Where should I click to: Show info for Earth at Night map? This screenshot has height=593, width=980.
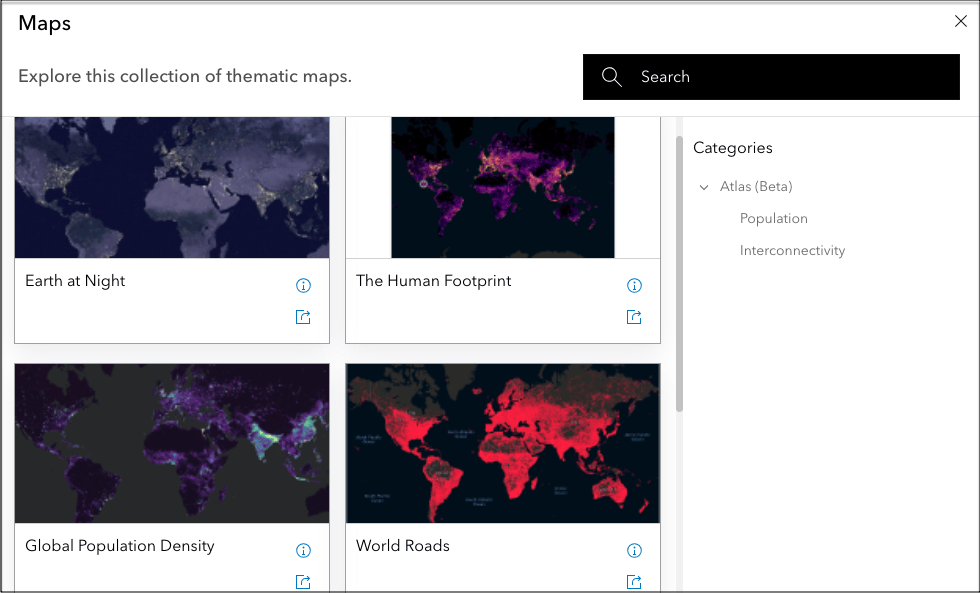pyautogui.click(x=303, y=286)
